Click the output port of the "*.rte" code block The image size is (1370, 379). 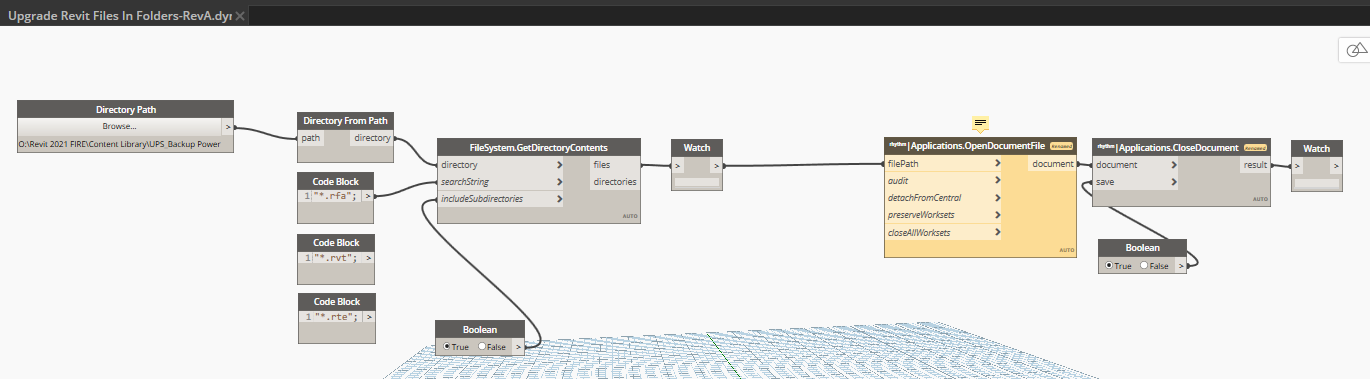click(x=369, y=316)
